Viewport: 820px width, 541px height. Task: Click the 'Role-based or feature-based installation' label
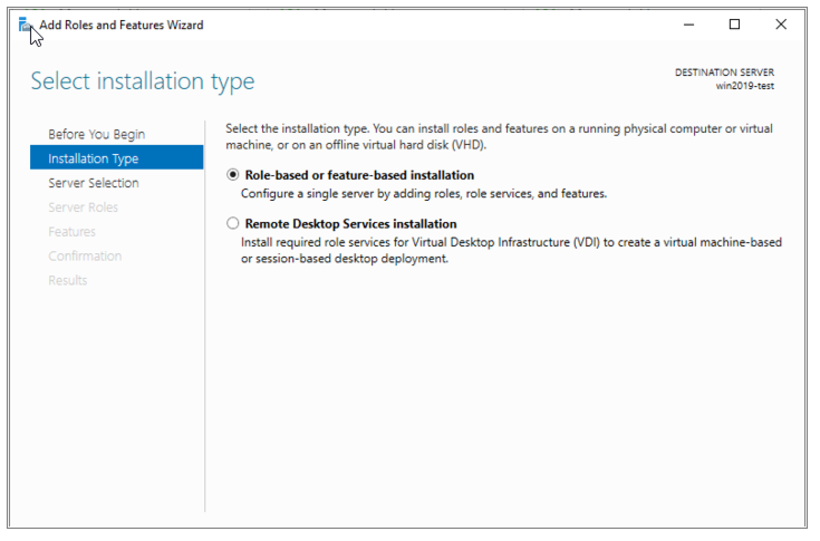pyautogui.click(x=359, y=175)
